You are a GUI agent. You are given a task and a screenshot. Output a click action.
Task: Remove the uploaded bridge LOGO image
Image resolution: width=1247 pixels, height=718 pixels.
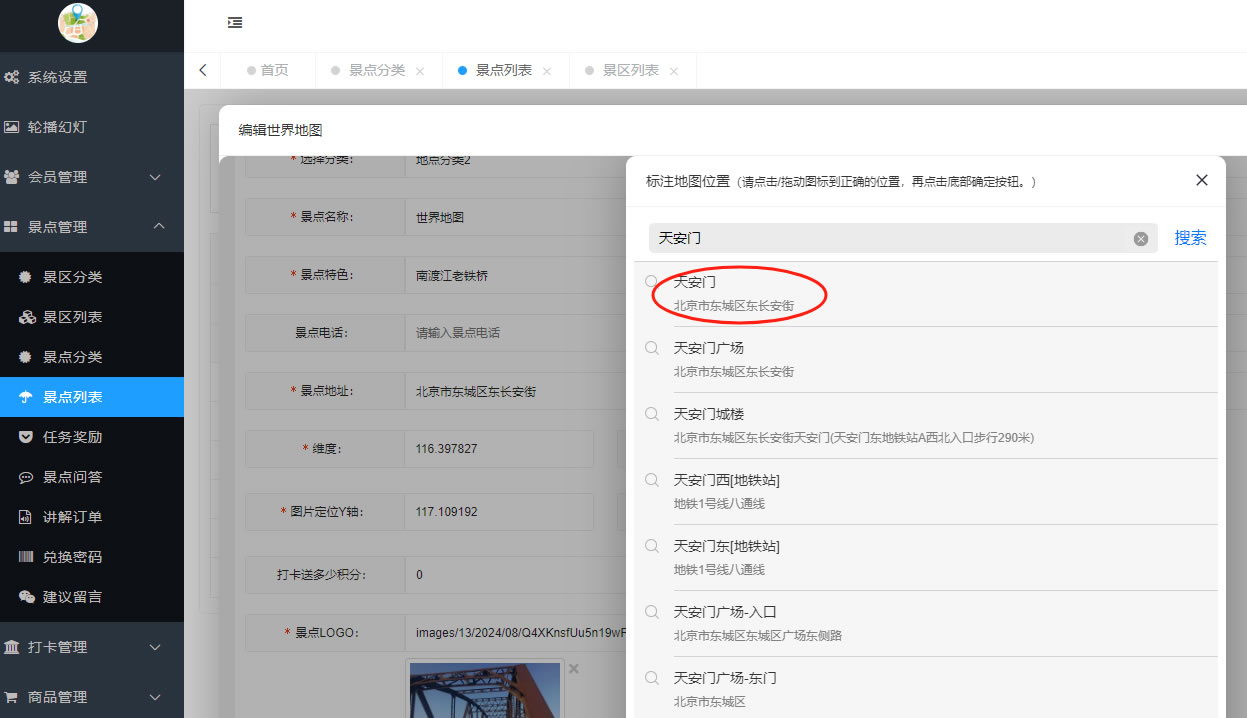pyautogui.click(x=573, y=668)
